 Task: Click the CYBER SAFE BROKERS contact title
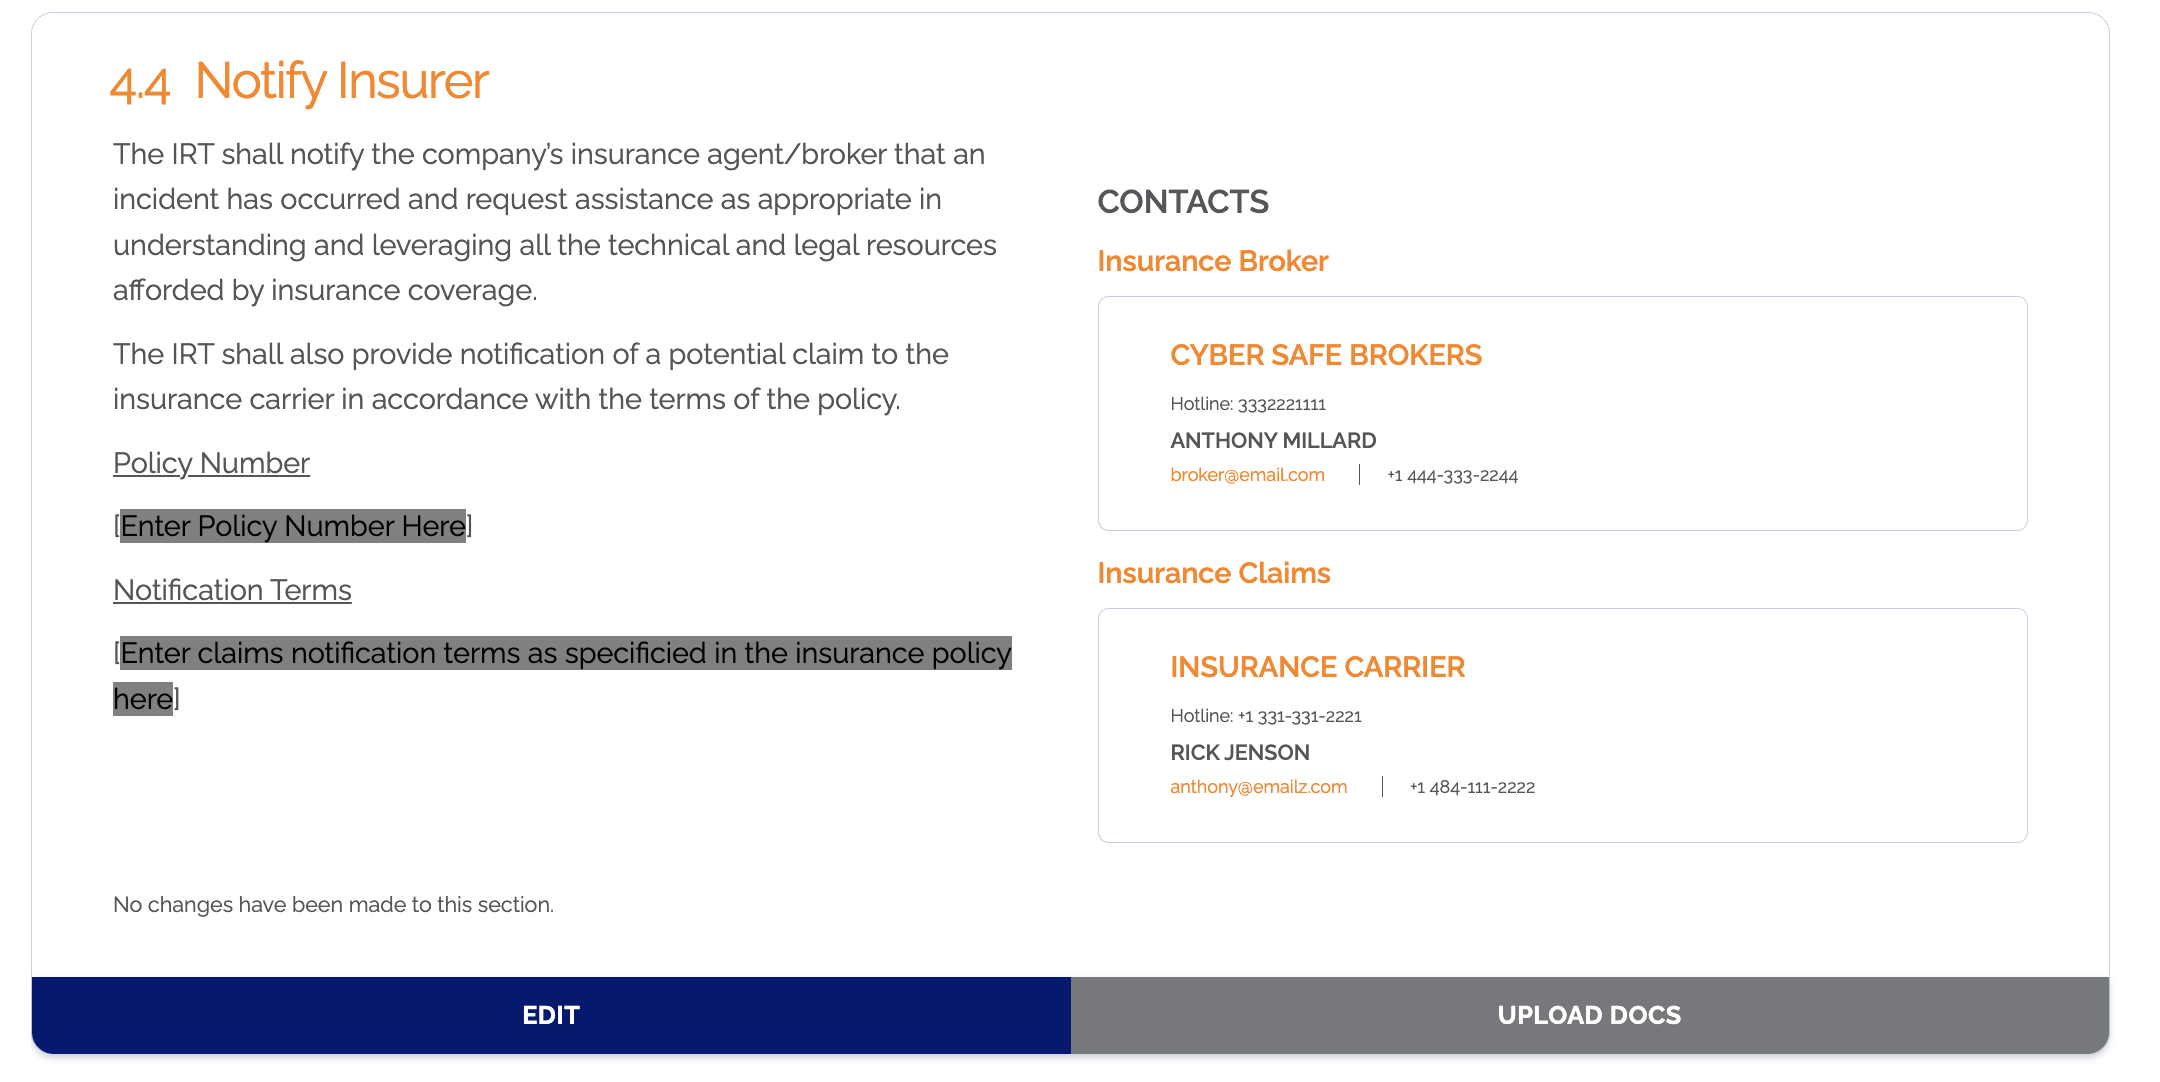click(x=1326, y=355)
